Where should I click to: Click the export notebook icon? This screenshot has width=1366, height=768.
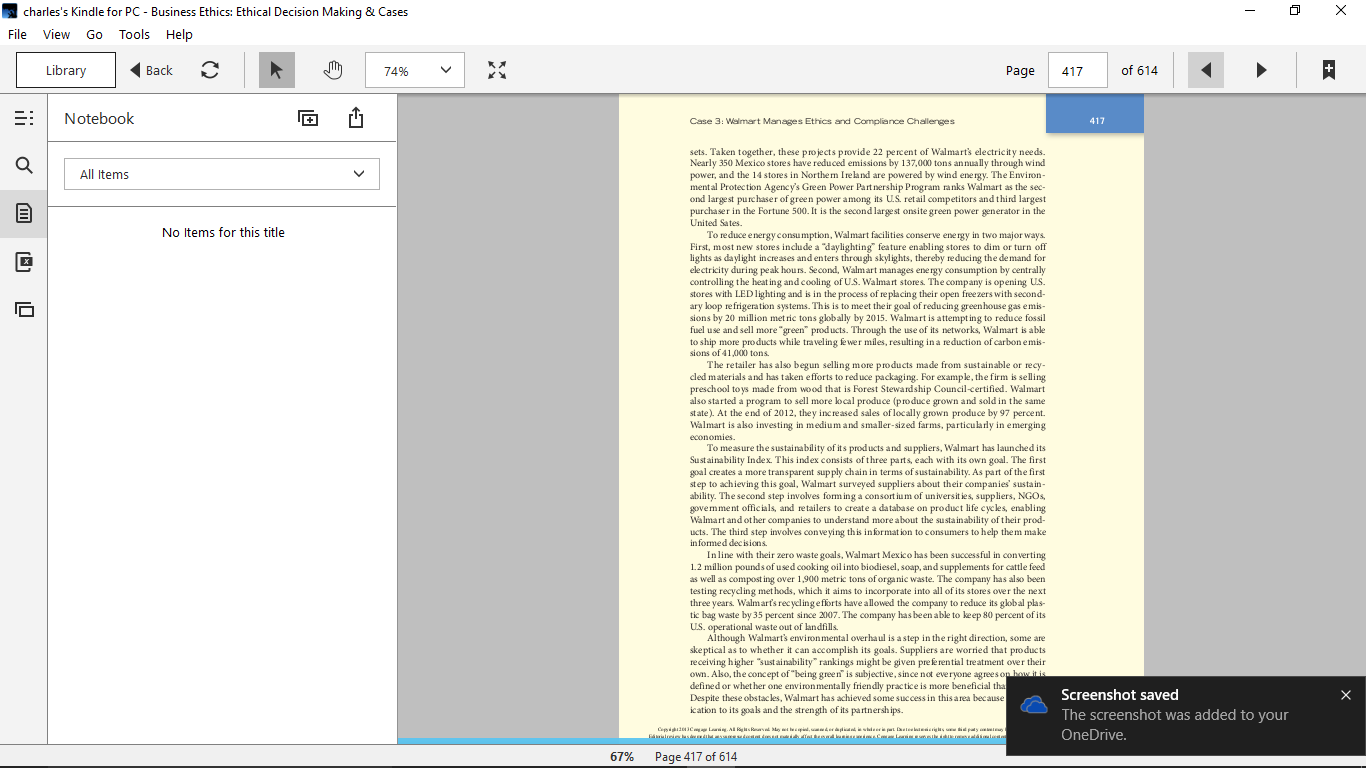pyautogui.click(x=356, y=118)
